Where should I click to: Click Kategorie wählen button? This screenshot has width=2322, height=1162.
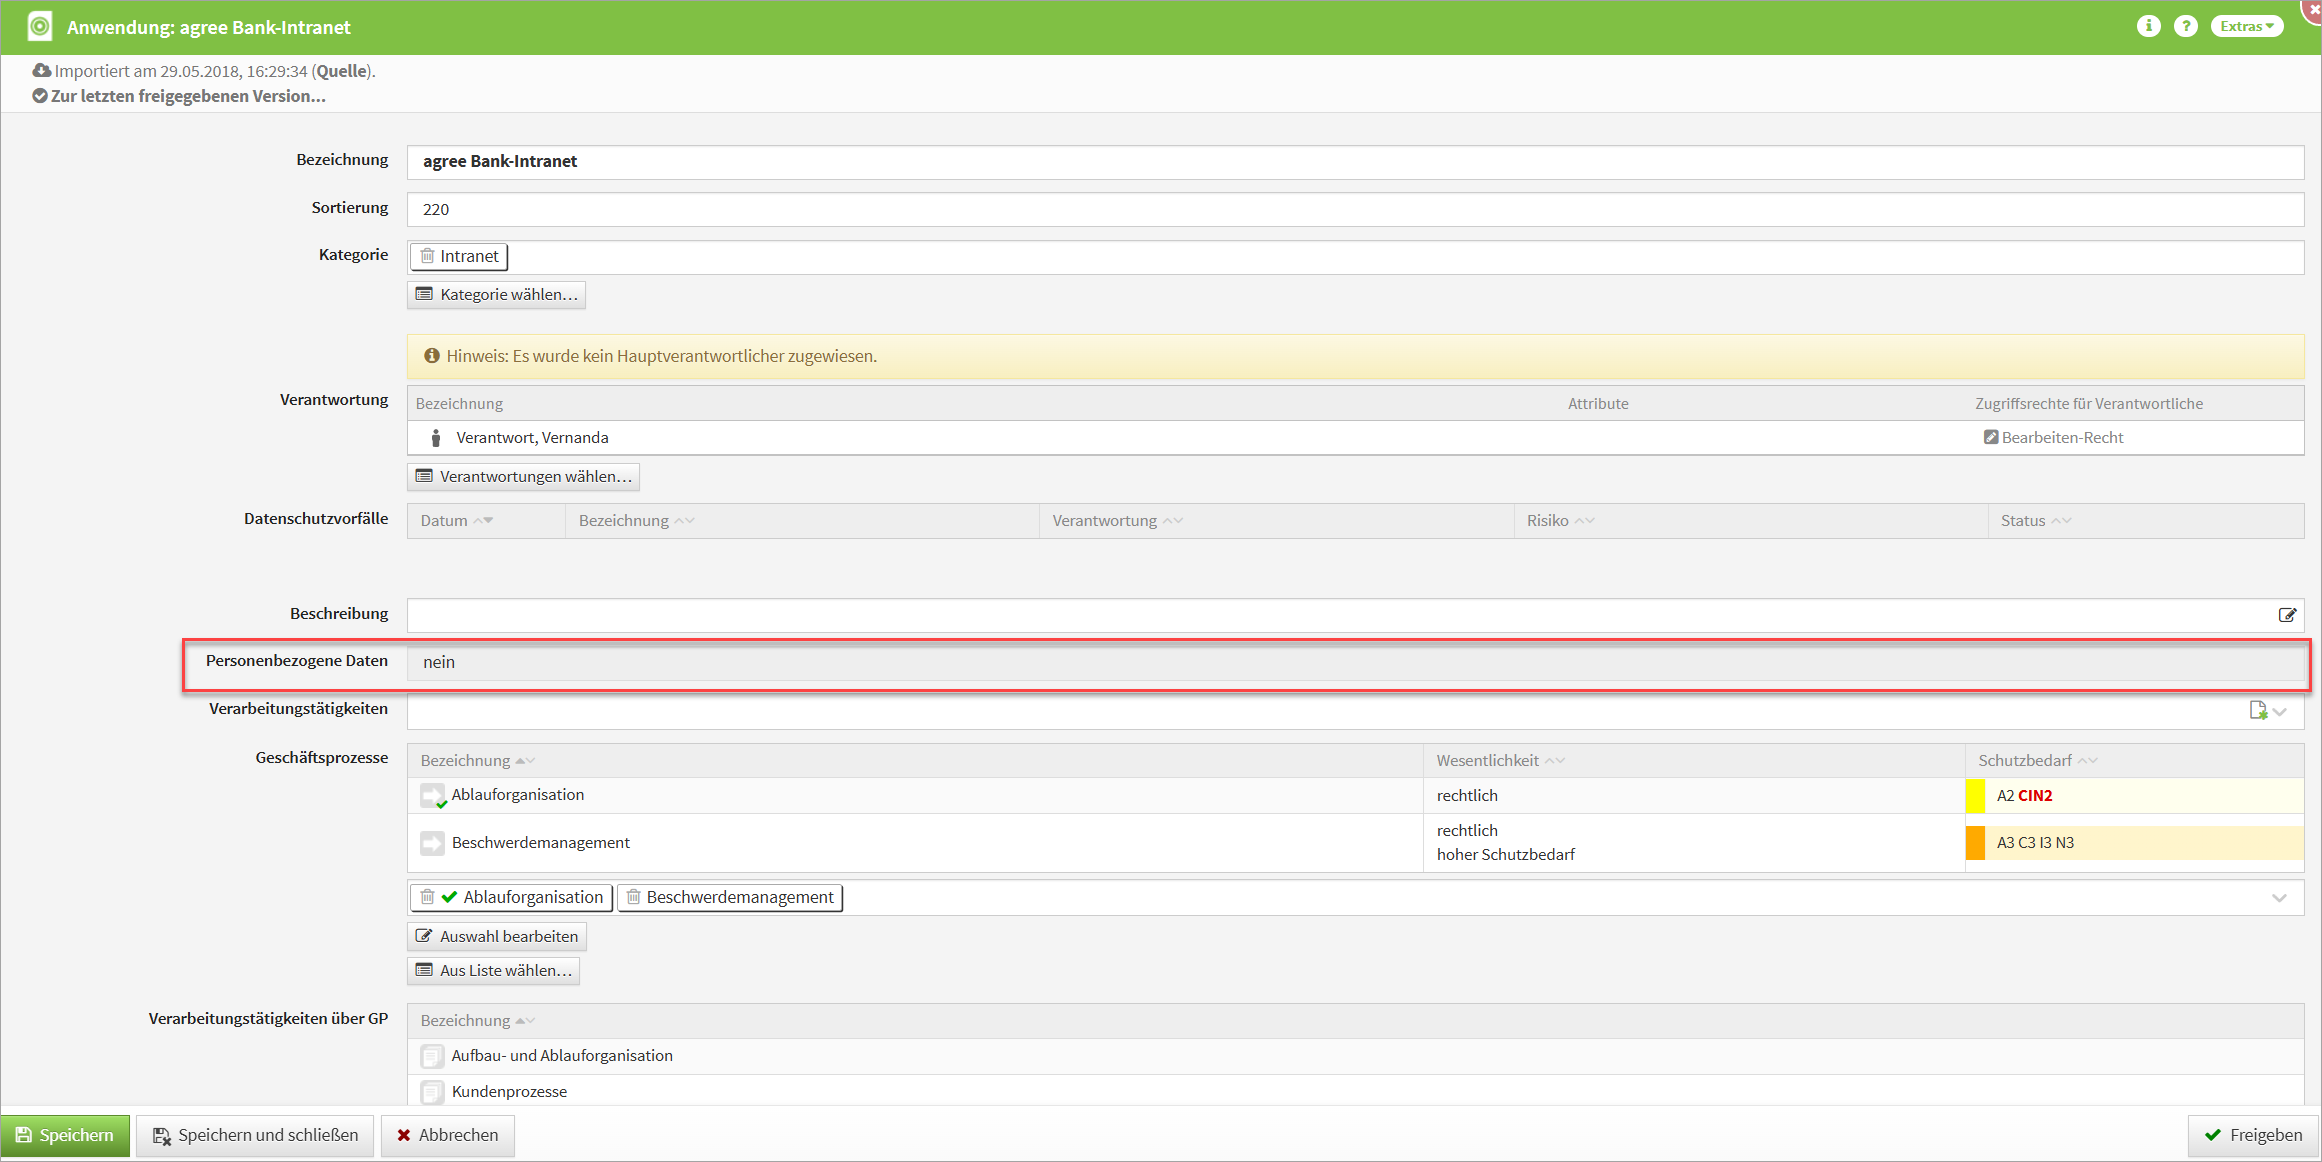click(496, 294)
